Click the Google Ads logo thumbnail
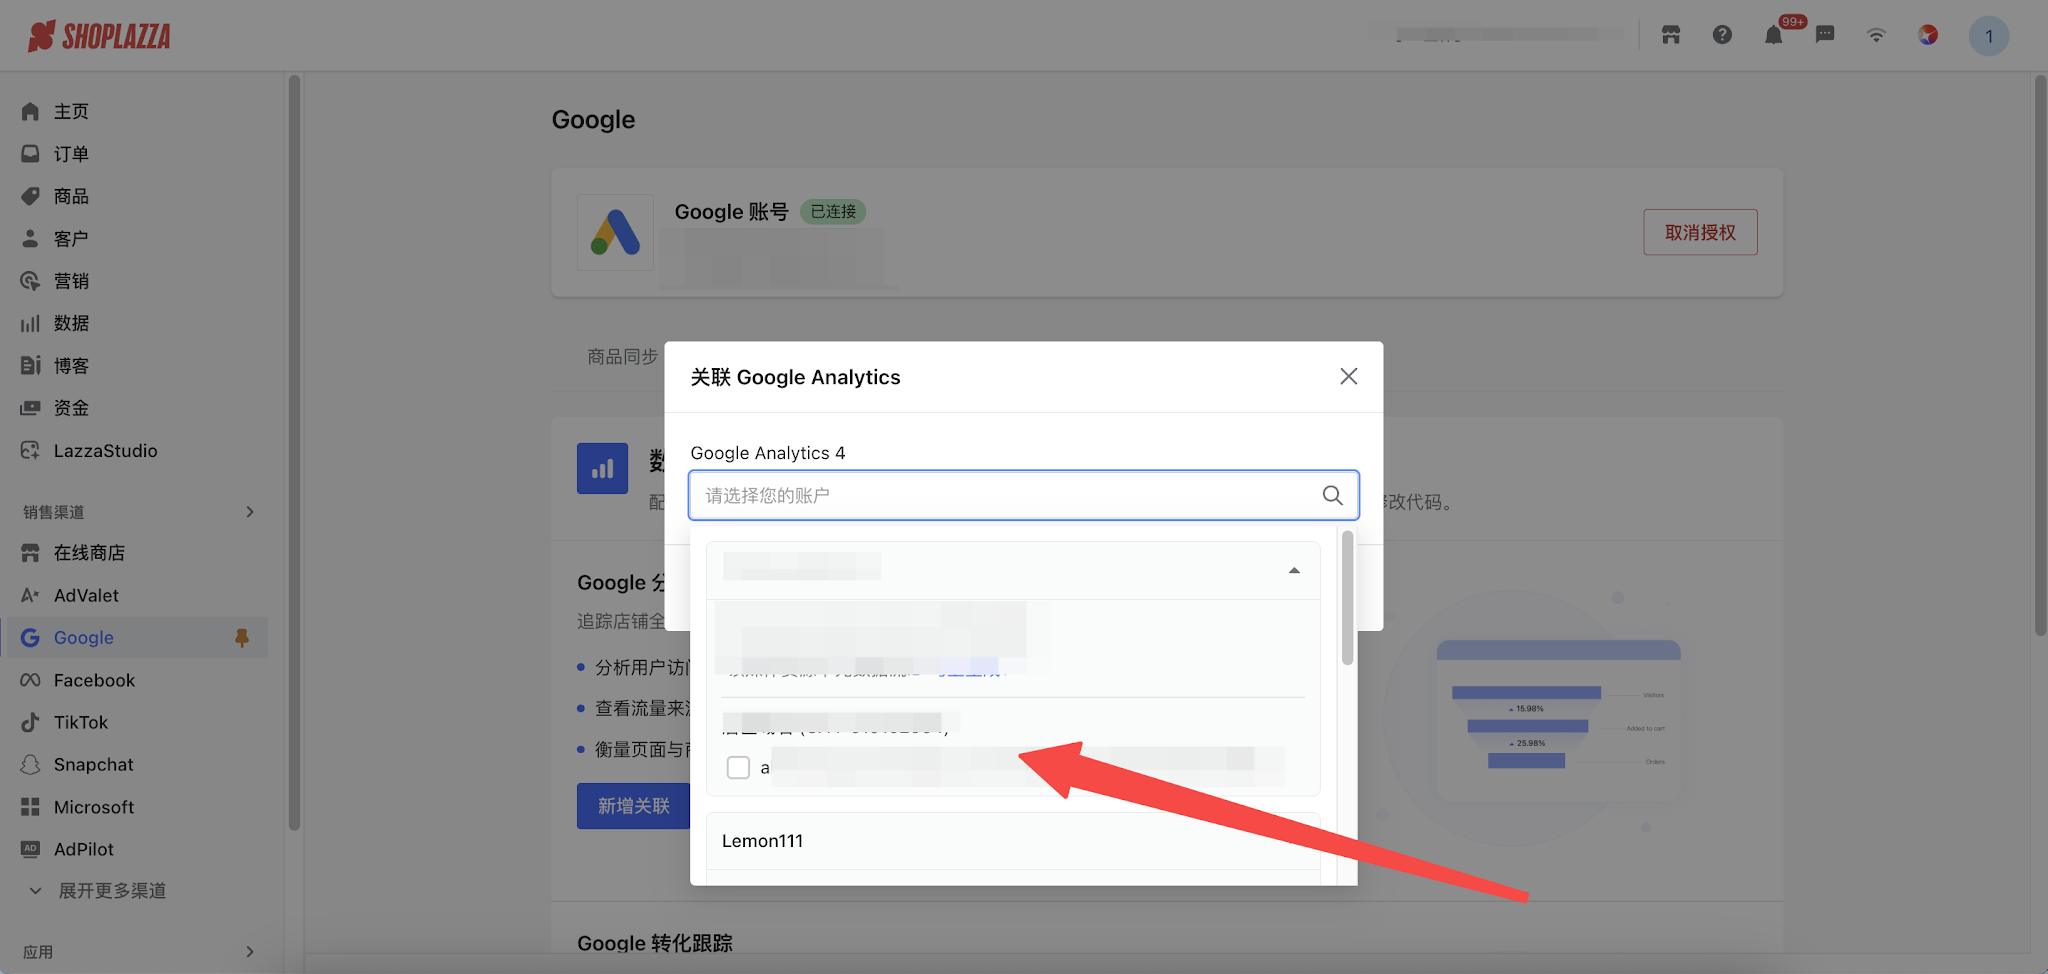The image size is (2048, 974). click(615, 232)
